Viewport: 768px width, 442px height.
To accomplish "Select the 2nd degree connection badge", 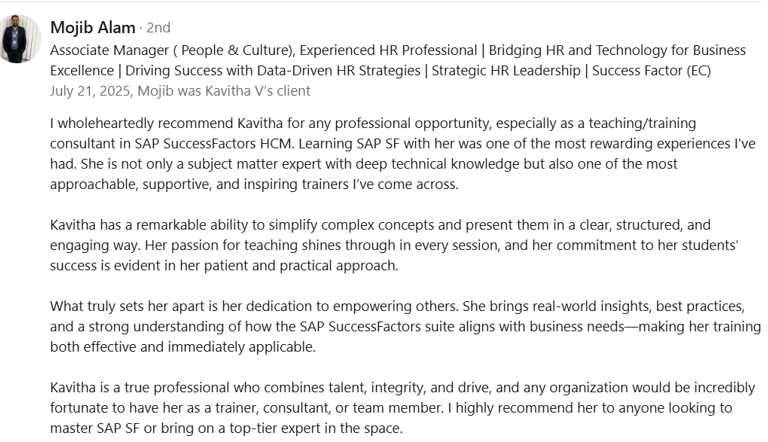I will pos(158,27).
